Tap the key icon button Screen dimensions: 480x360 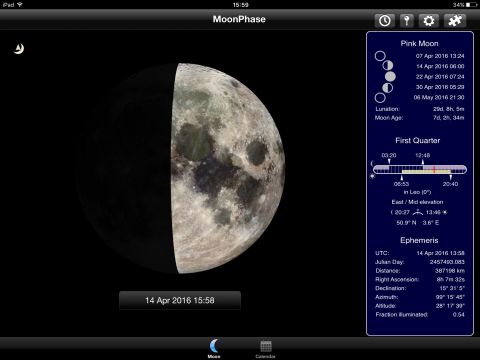click(x=406, y=21)
